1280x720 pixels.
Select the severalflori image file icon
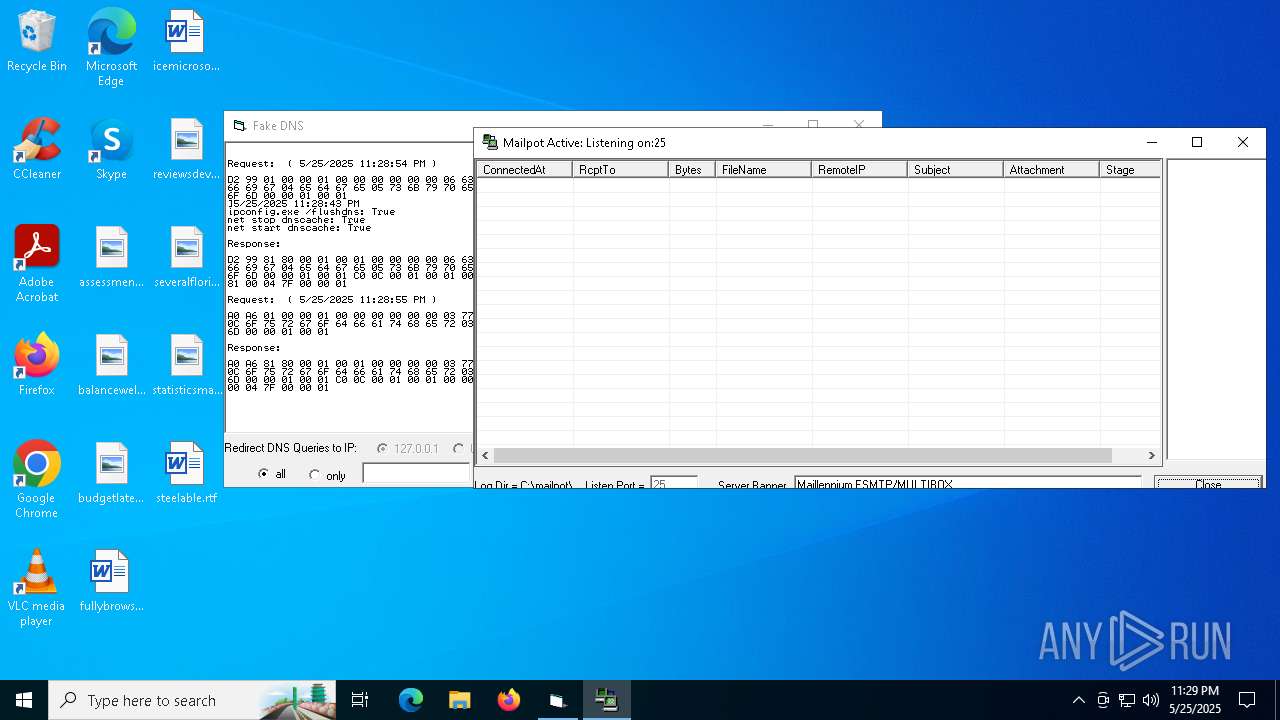pyautogui.click(x=186, y=257)
